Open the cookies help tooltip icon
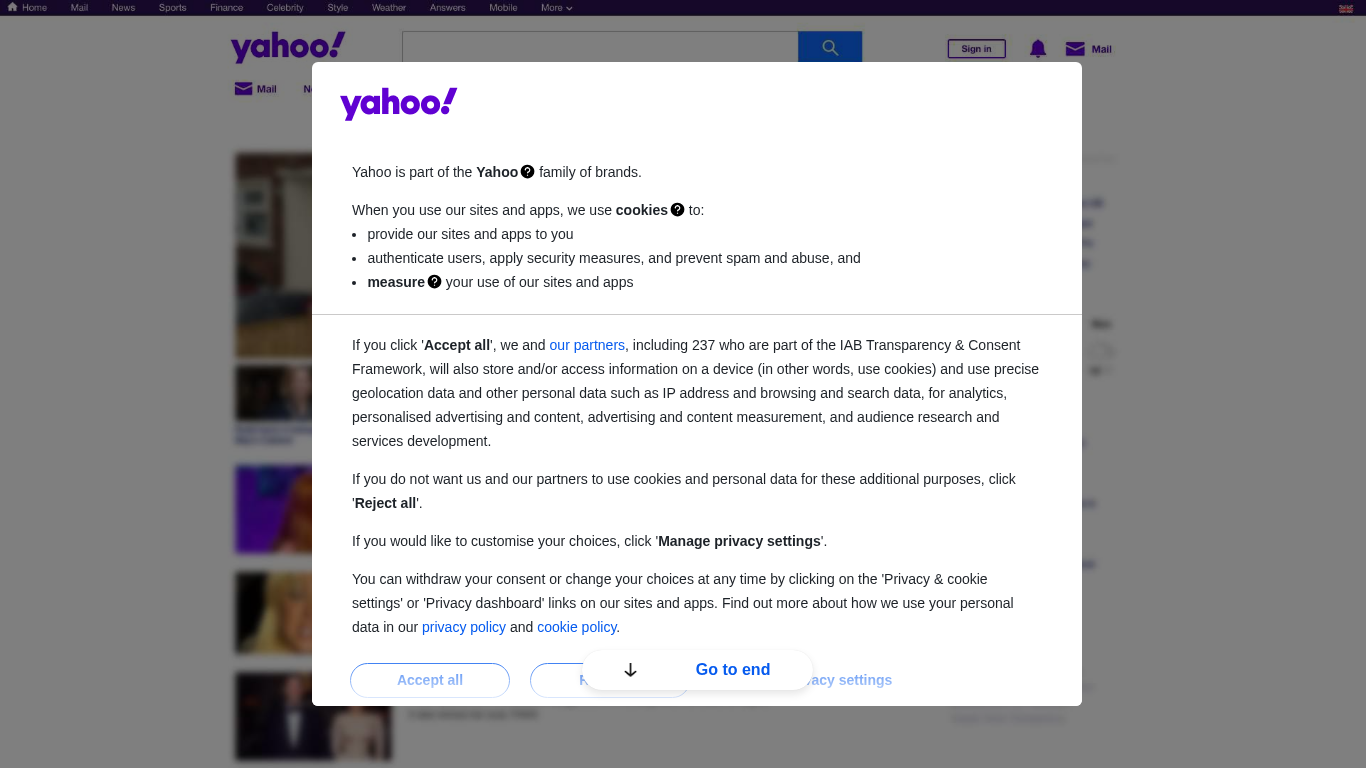The image size is (1366, 768). click(678, 210)
